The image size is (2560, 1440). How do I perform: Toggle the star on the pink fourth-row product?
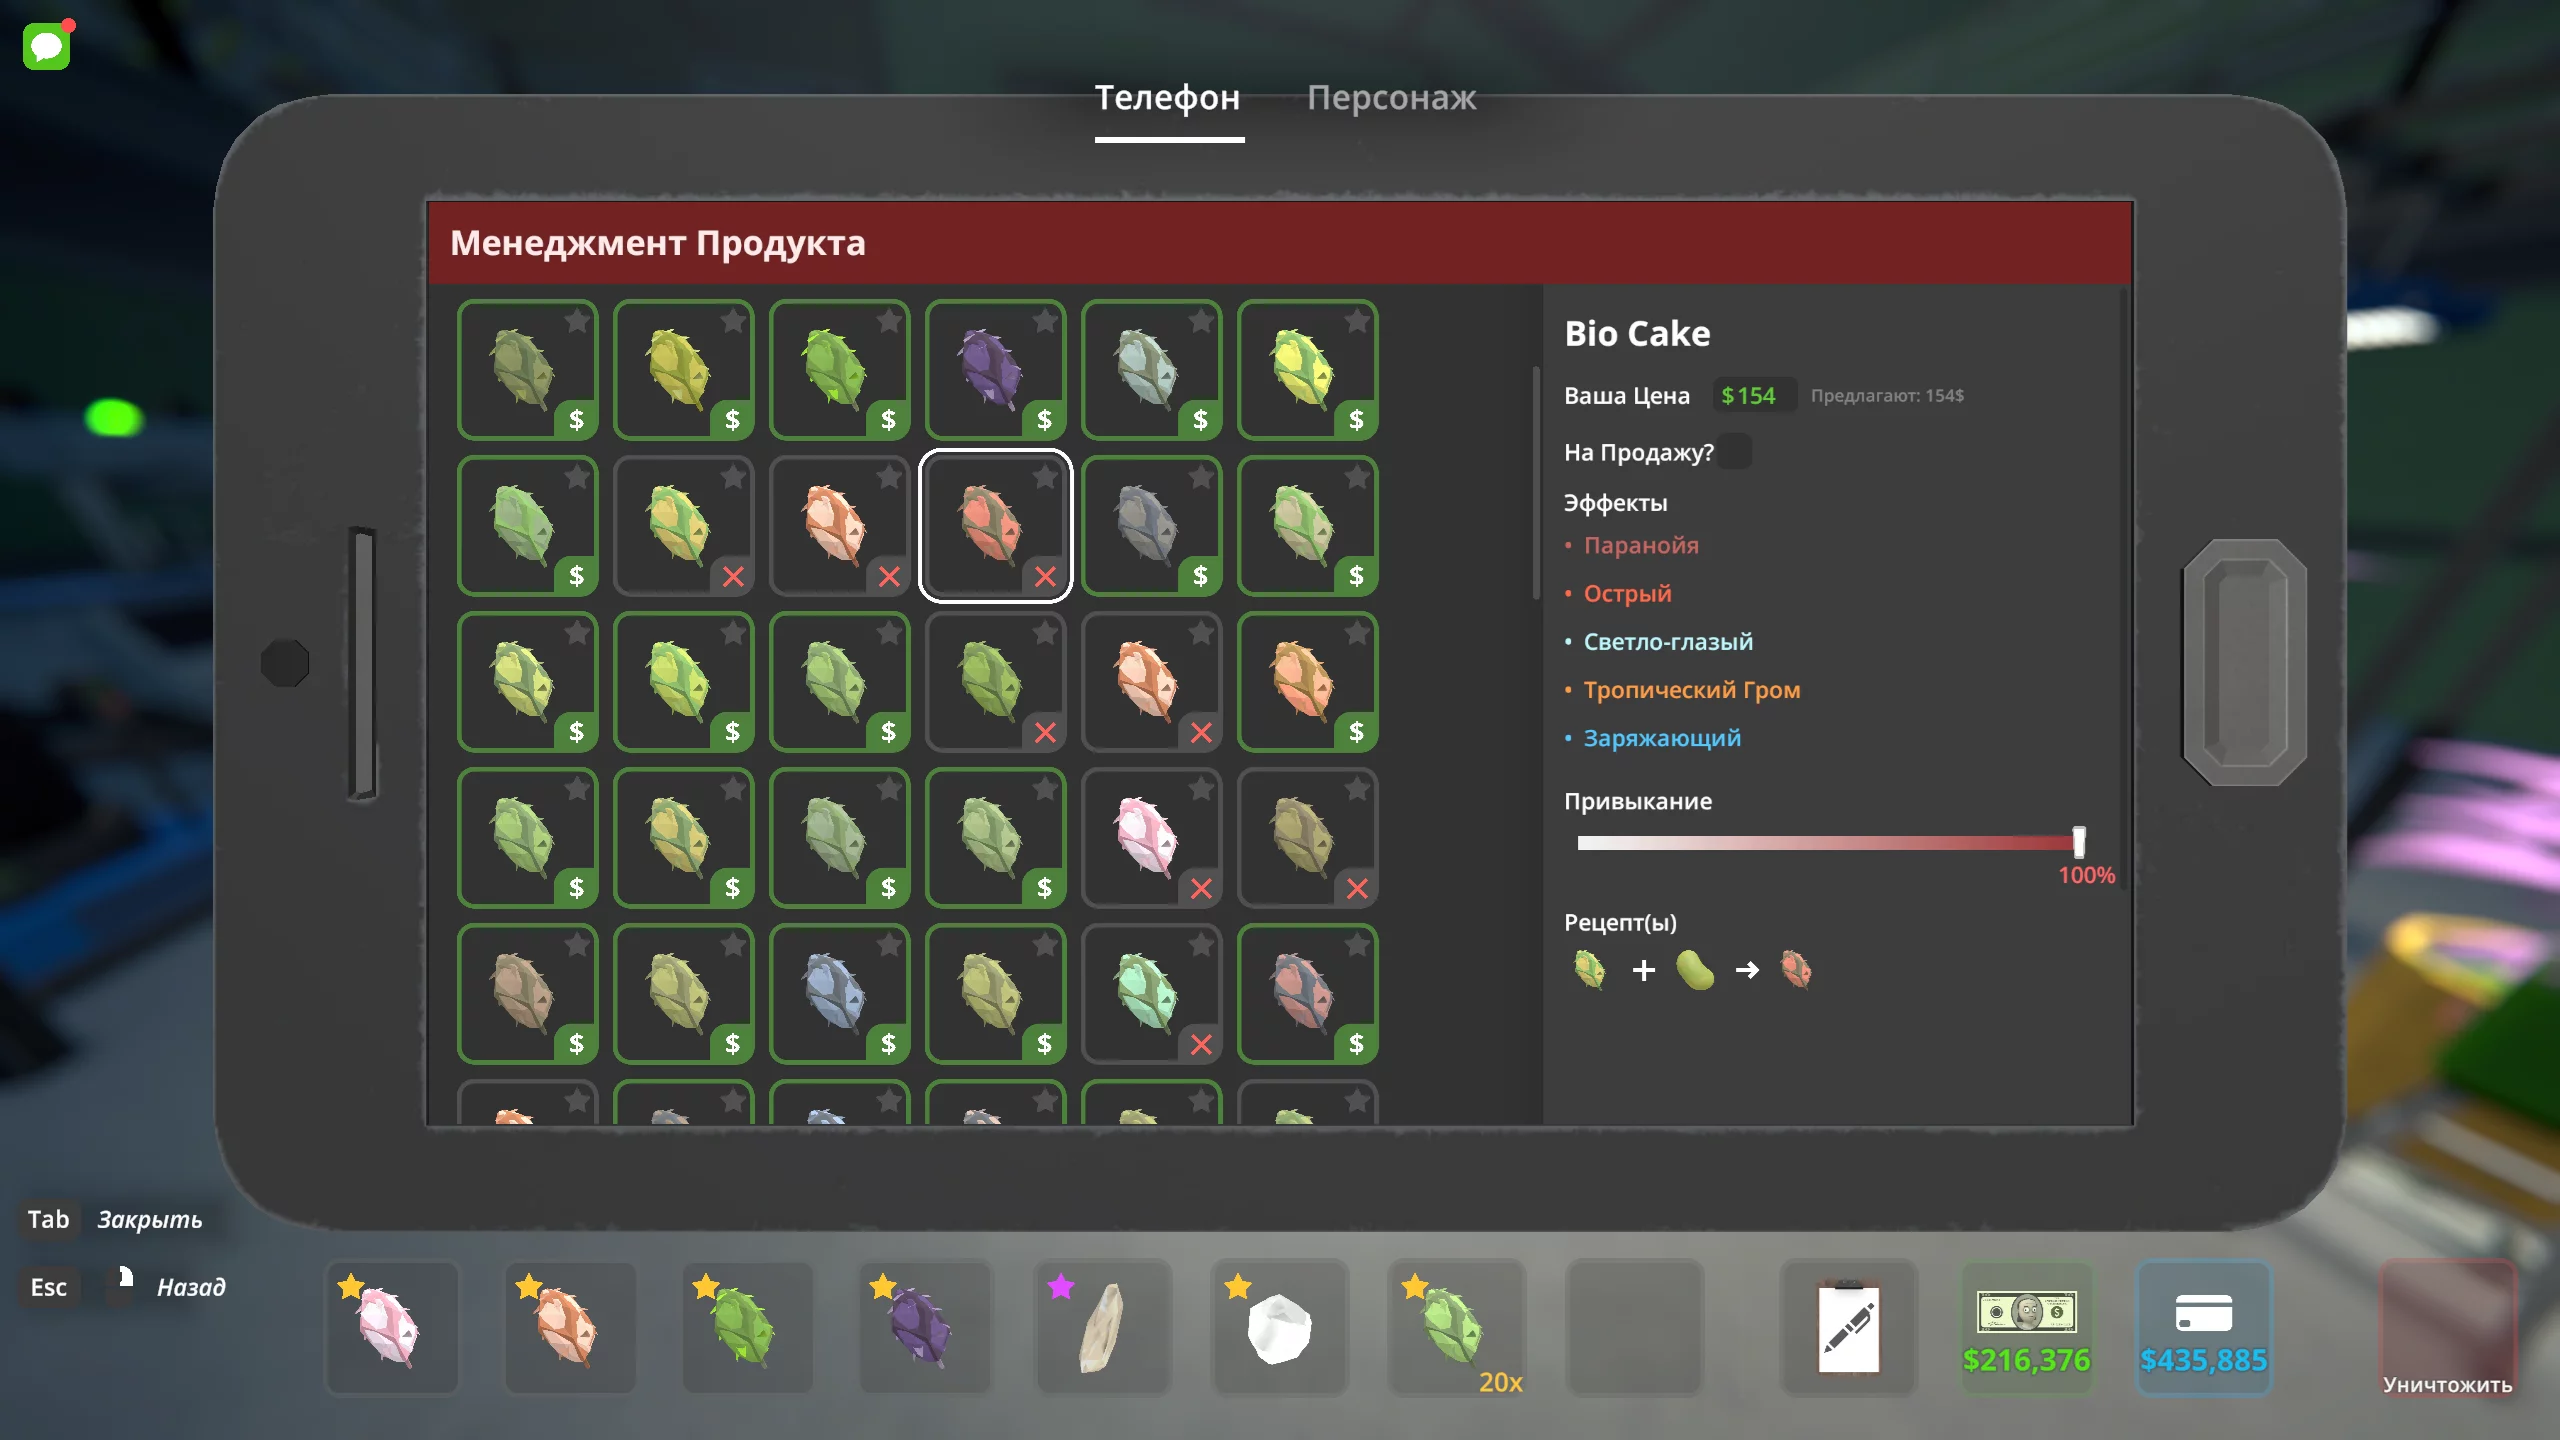1202,789
